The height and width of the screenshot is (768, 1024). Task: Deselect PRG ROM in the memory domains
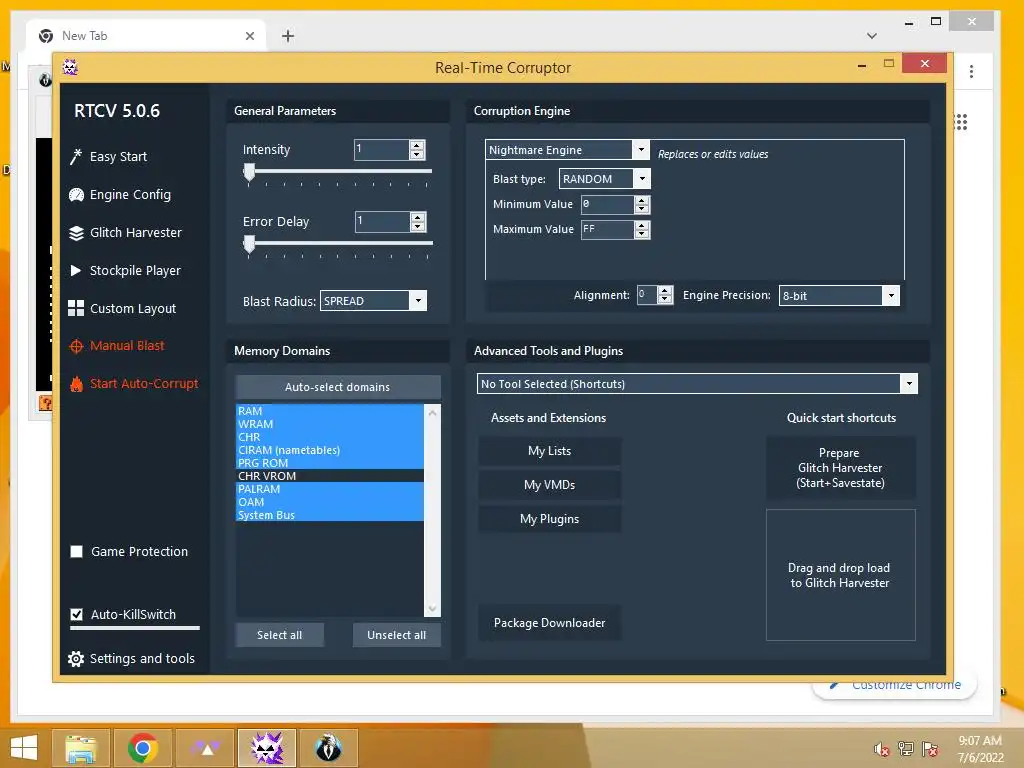(x=330, y=463)
